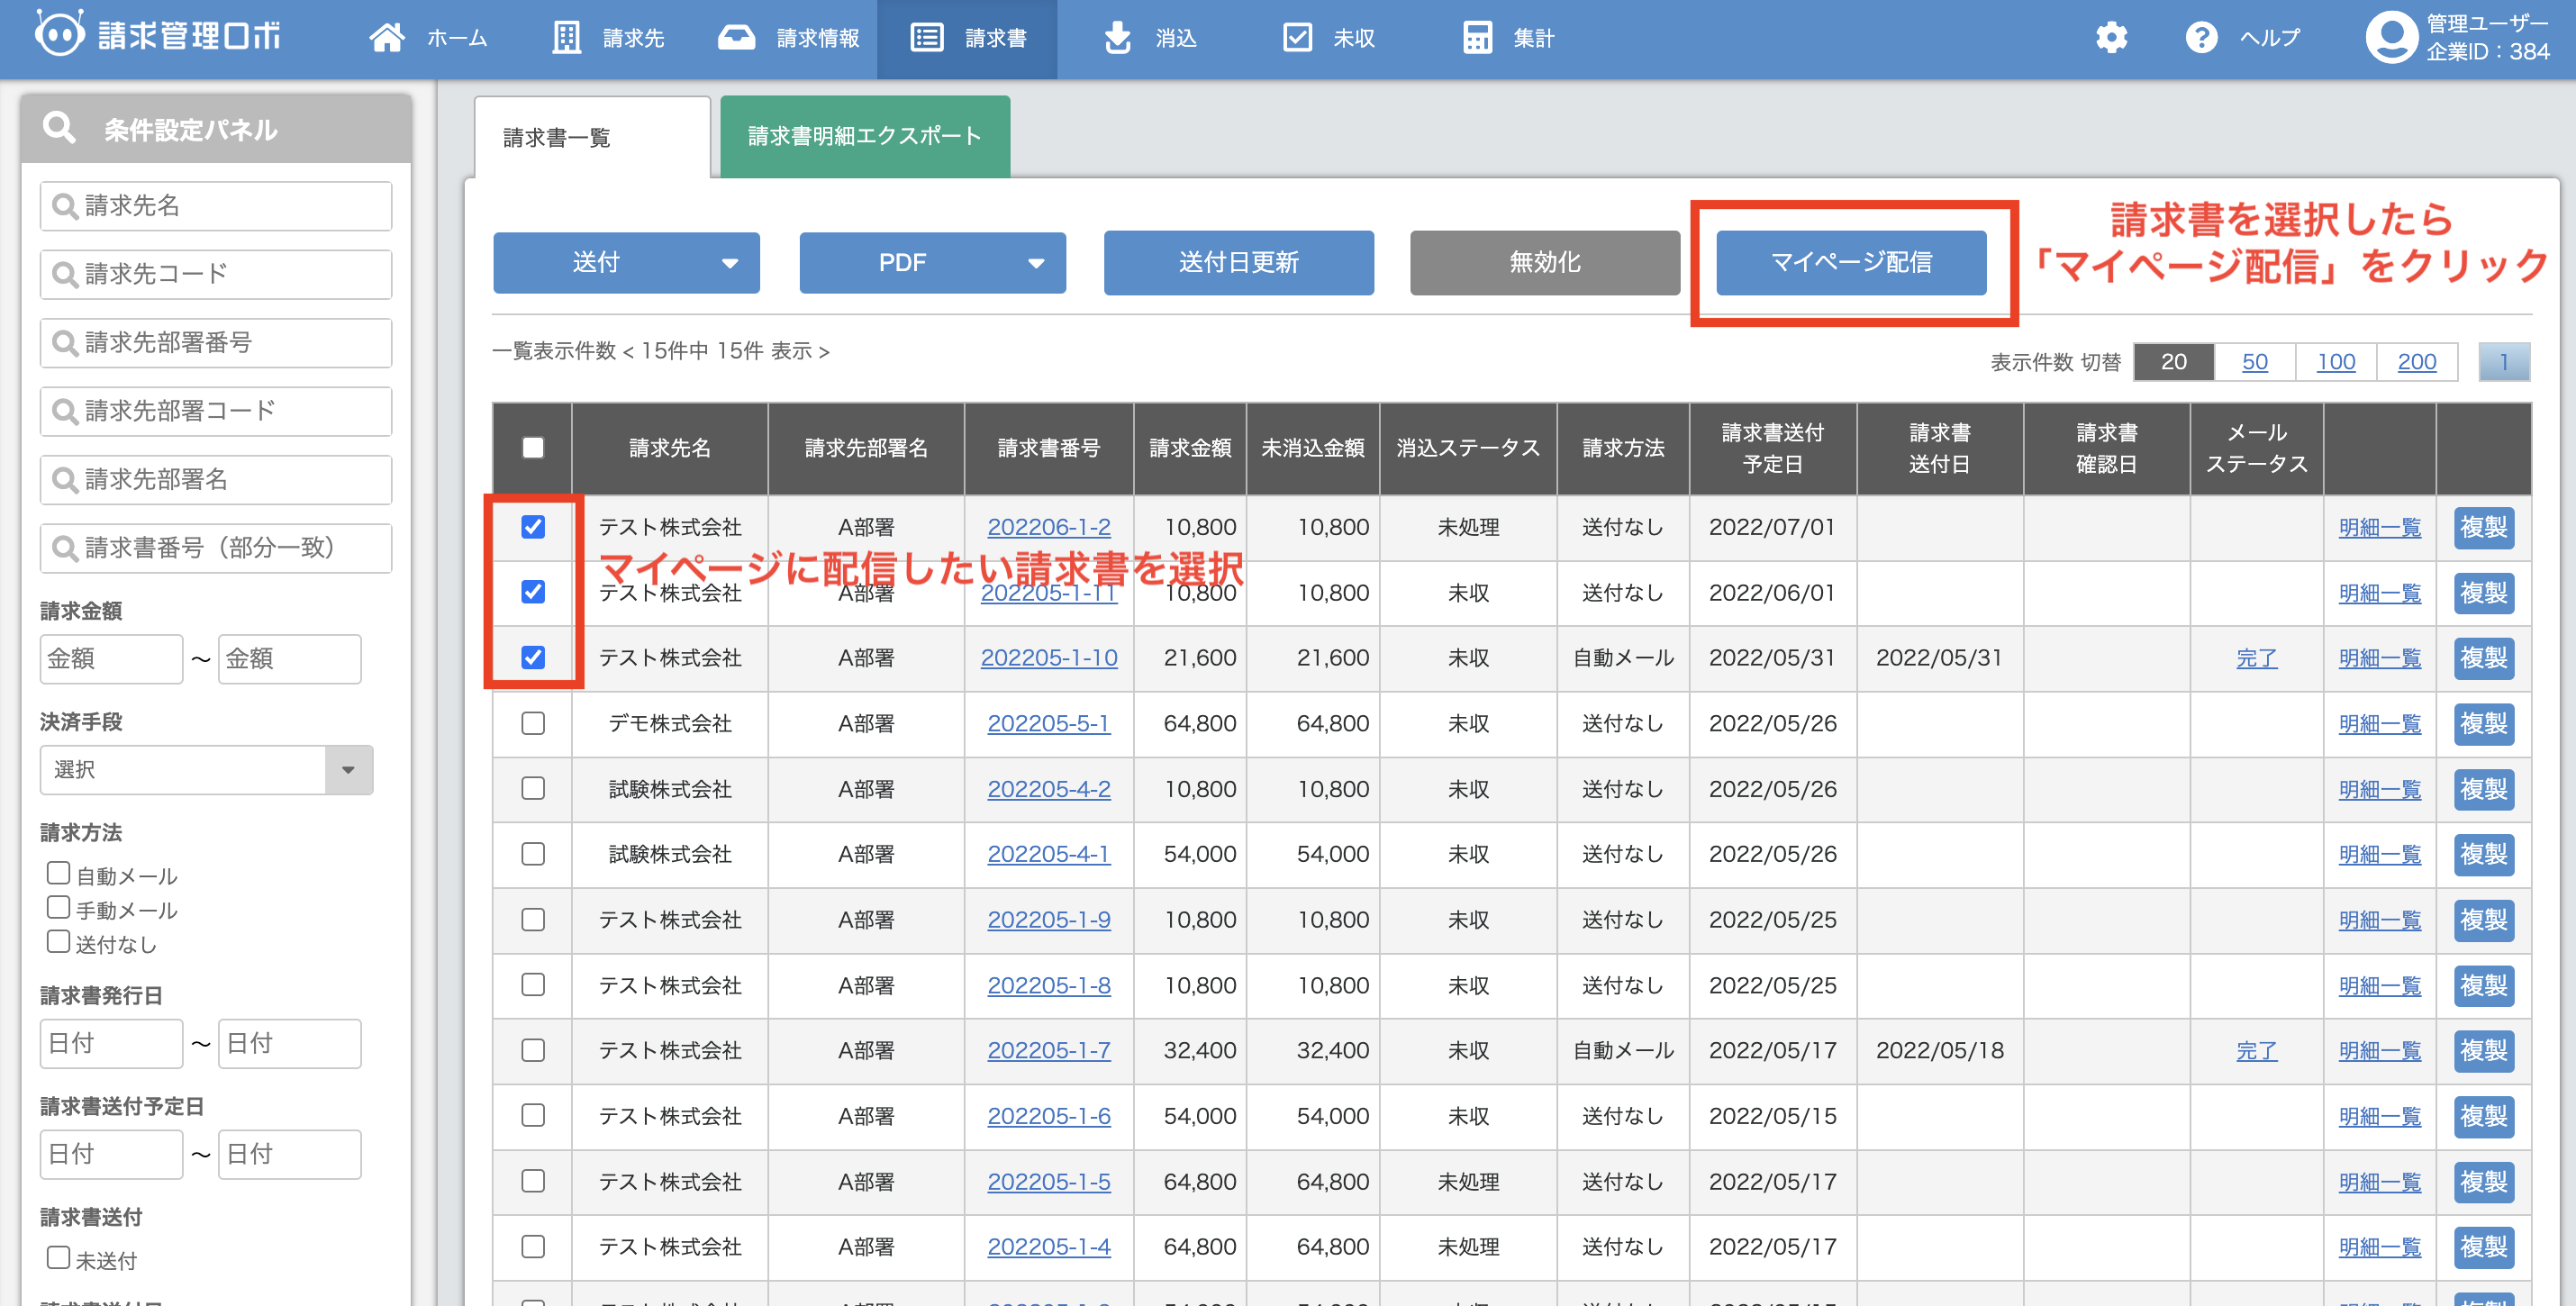The width and height of the screenshot is (2576, 1306).
Task: Open the 請求書 menu in navigation
Action: pyautogui.click(x=967, y=38)
